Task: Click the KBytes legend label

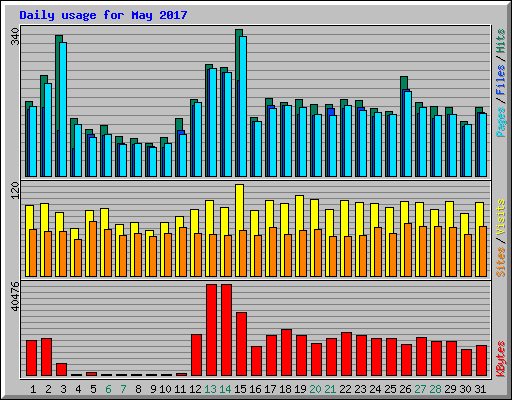Action: point(501,359)
